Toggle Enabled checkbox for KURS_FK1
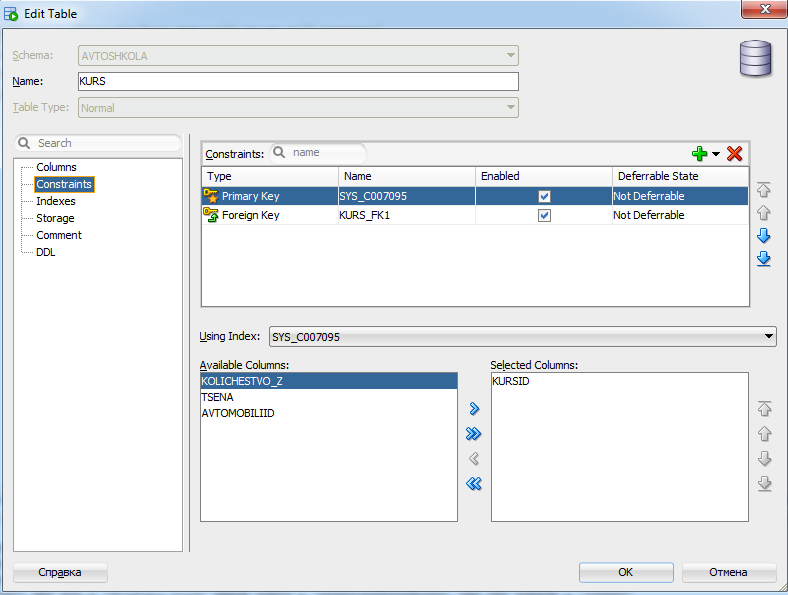This screenshot has height=595, width=788. tap(544, 215)
